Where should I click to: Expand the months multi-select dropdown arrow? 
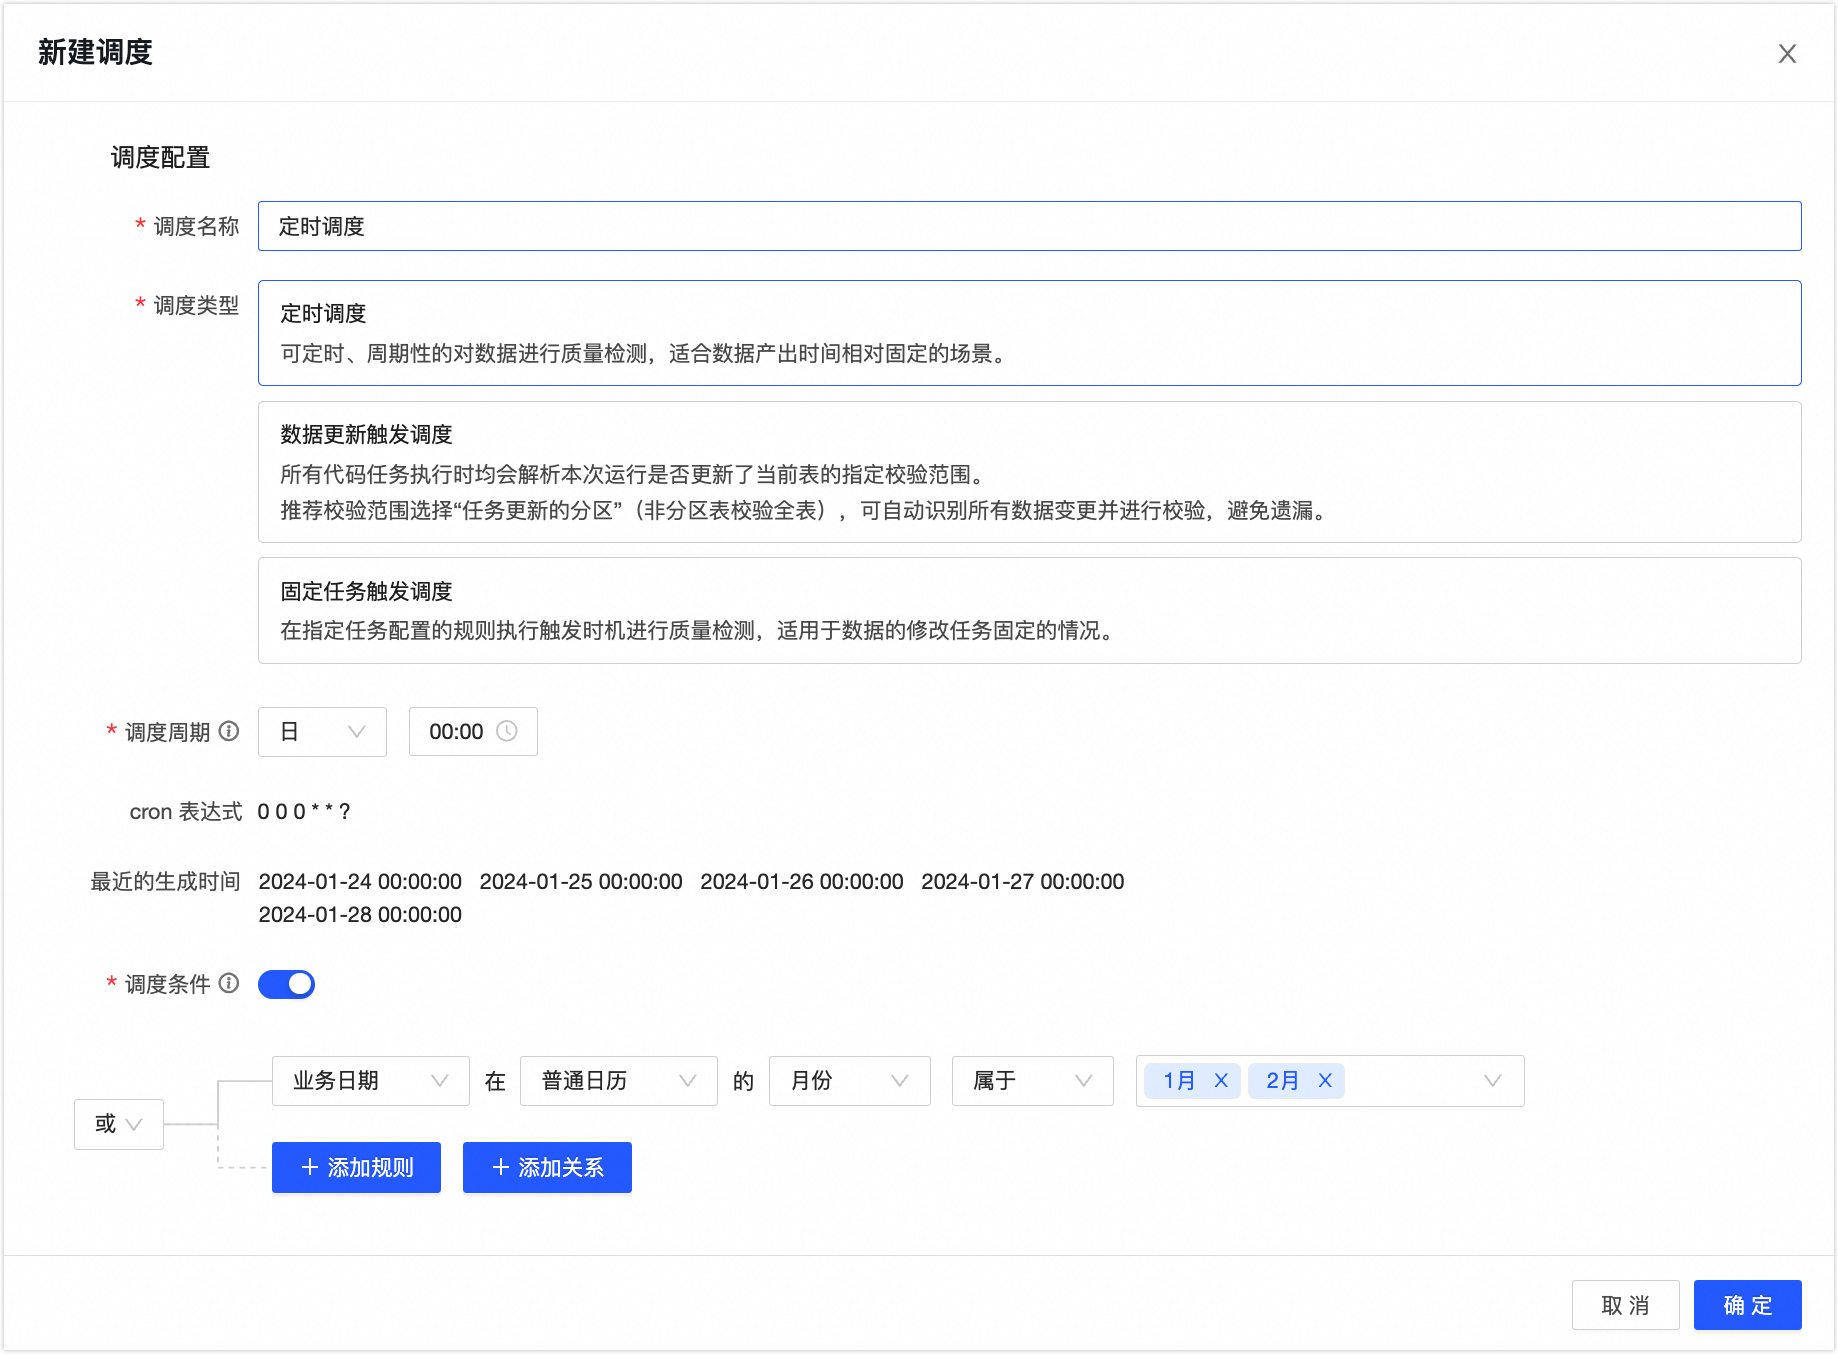(1492, 1081)
